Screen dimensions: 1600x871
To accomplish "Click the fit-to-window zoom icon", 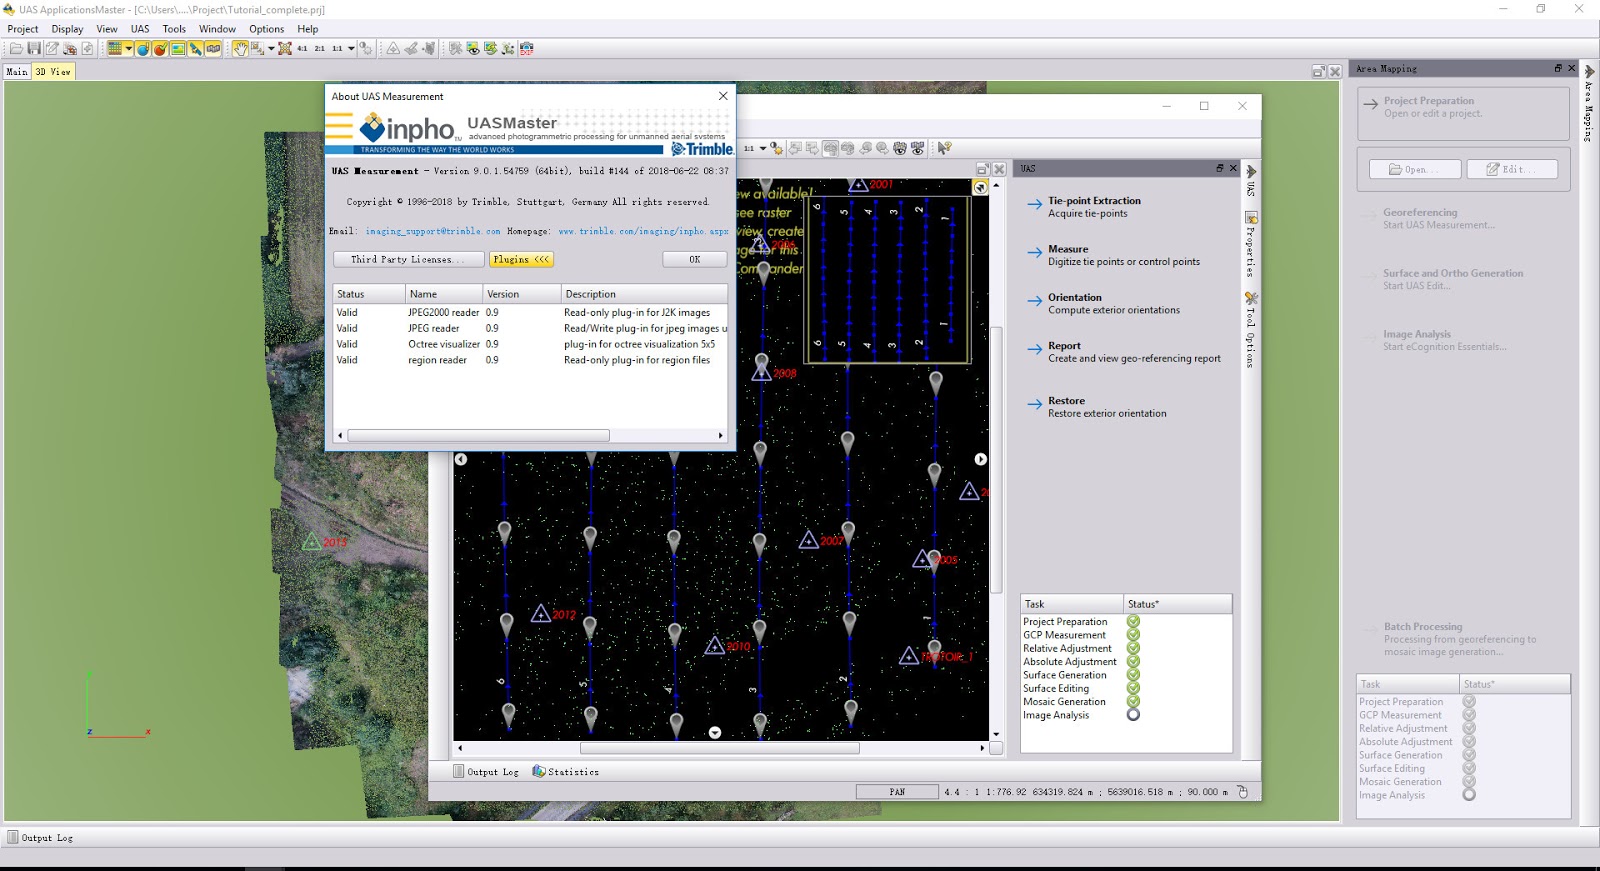I will point(285,48).
